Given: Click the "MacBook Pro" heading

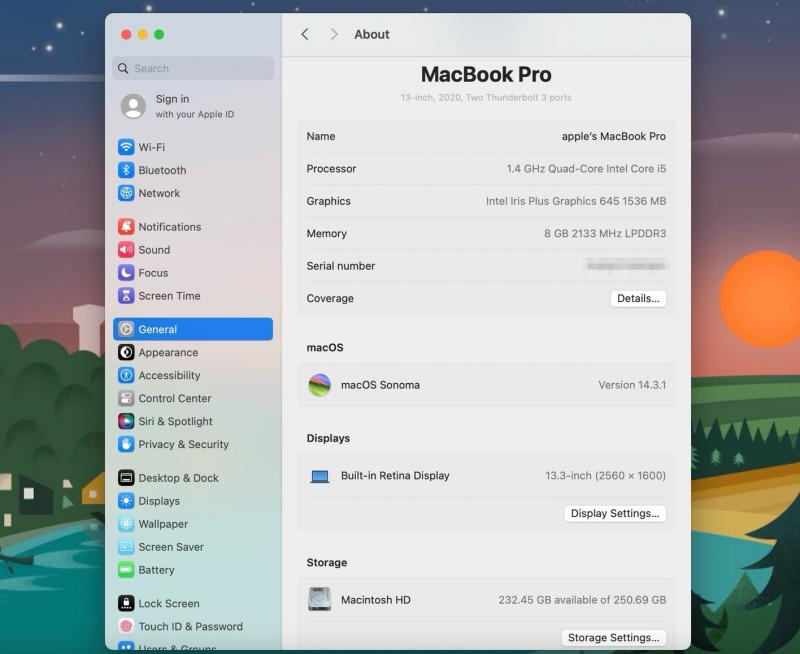Looking at the screenshot, I should [486, 74].
